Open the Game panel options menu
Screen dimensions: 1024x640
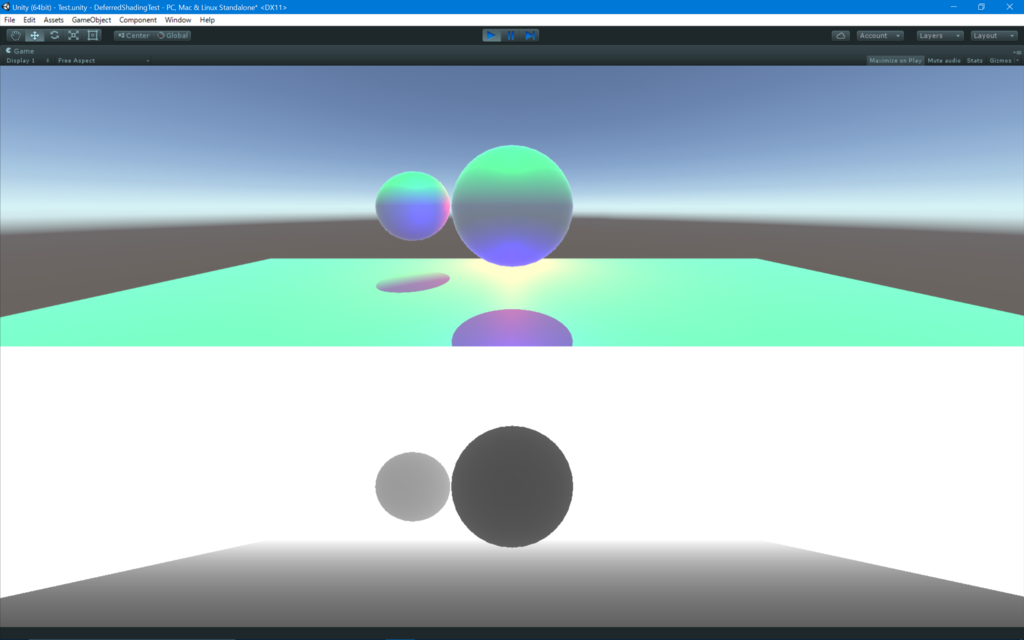(1017, 52)
